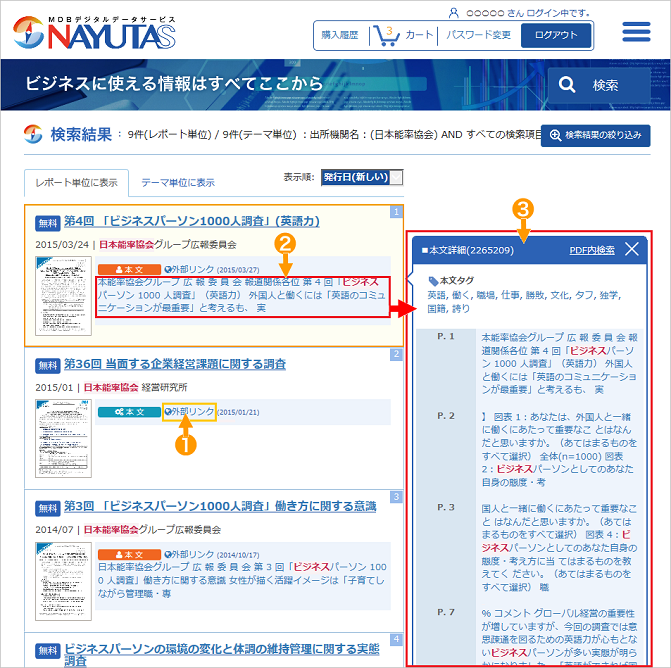Click the 本文タグ tag icon
Viewport: 671px width, 668px height.
click(433, 281)
